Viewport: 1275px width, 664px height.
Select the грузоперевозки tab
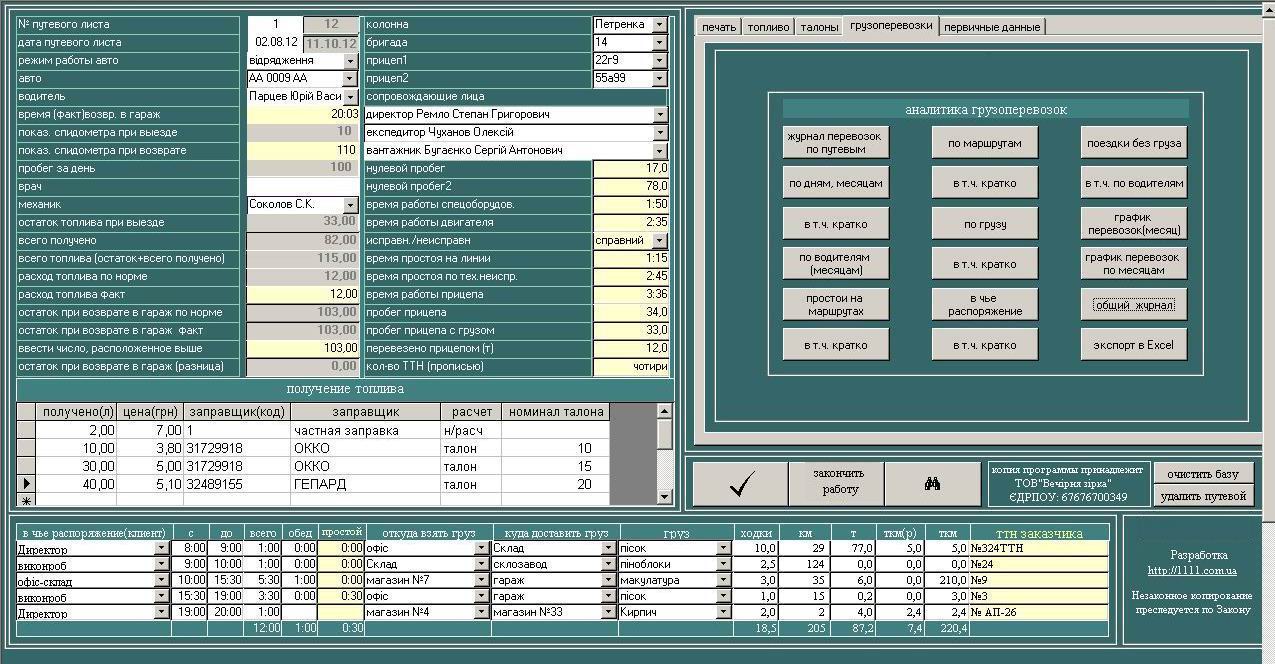[x=891, y=26]
